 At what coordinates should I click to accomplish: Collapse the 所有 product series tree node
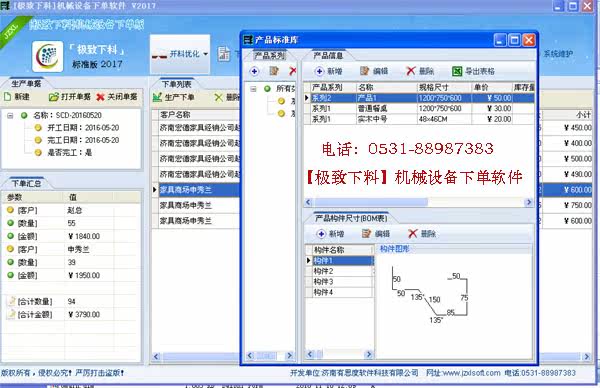(x=253, y=89)
